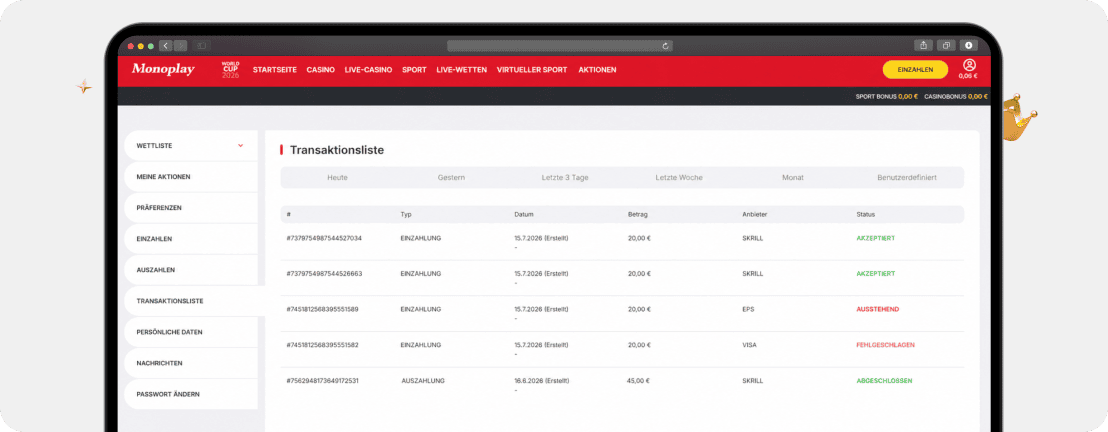Click transaction ID #7451812568395551582

tap(322, 345)
